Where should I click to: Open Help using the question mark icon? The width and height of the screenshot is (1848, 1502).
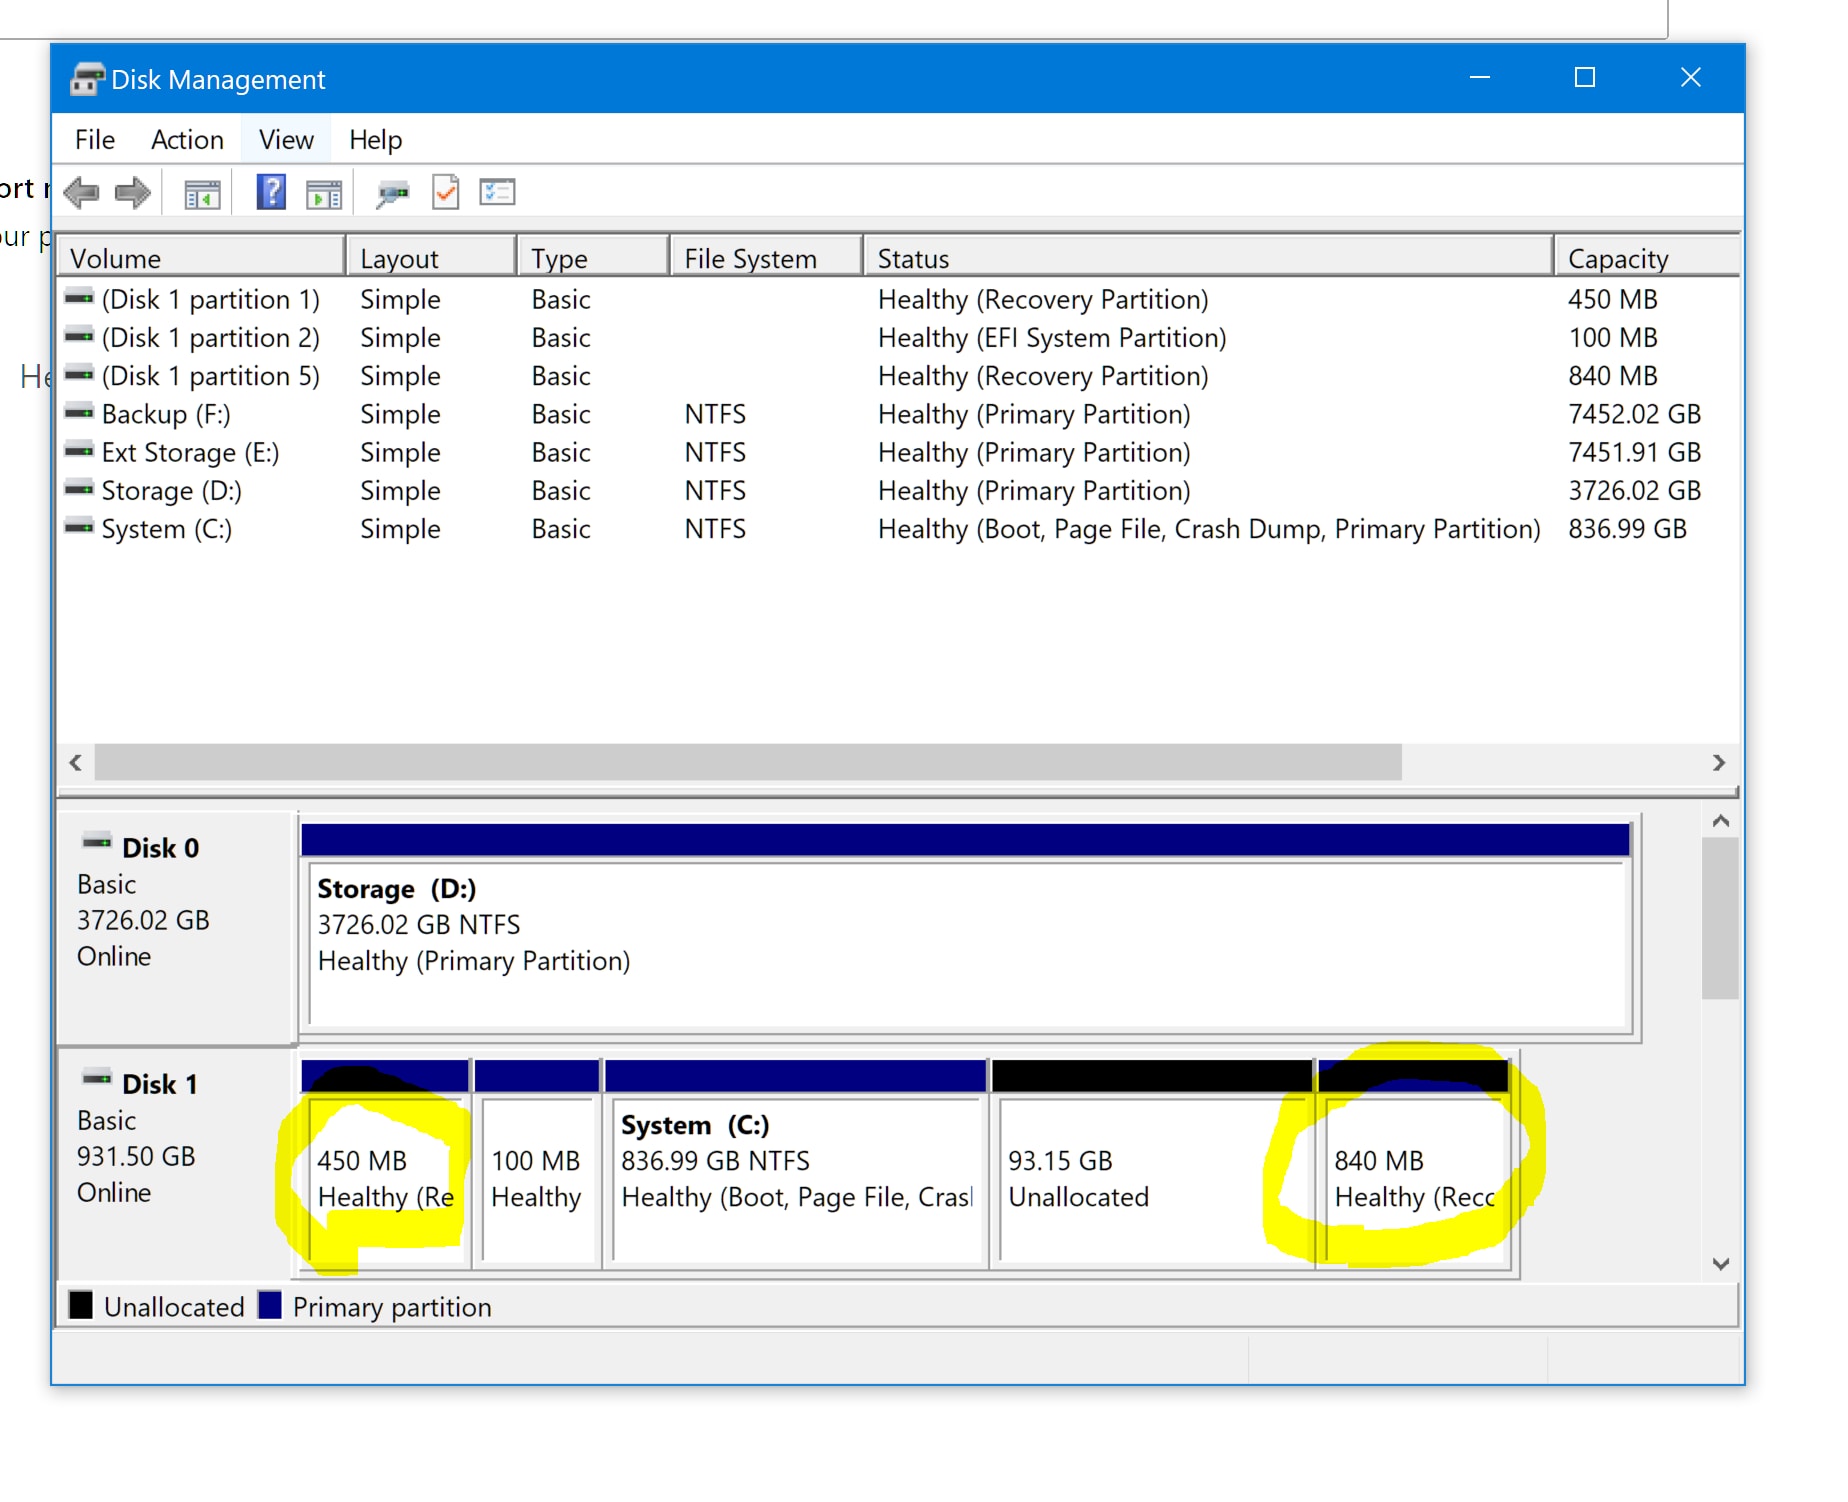point(269,191)
